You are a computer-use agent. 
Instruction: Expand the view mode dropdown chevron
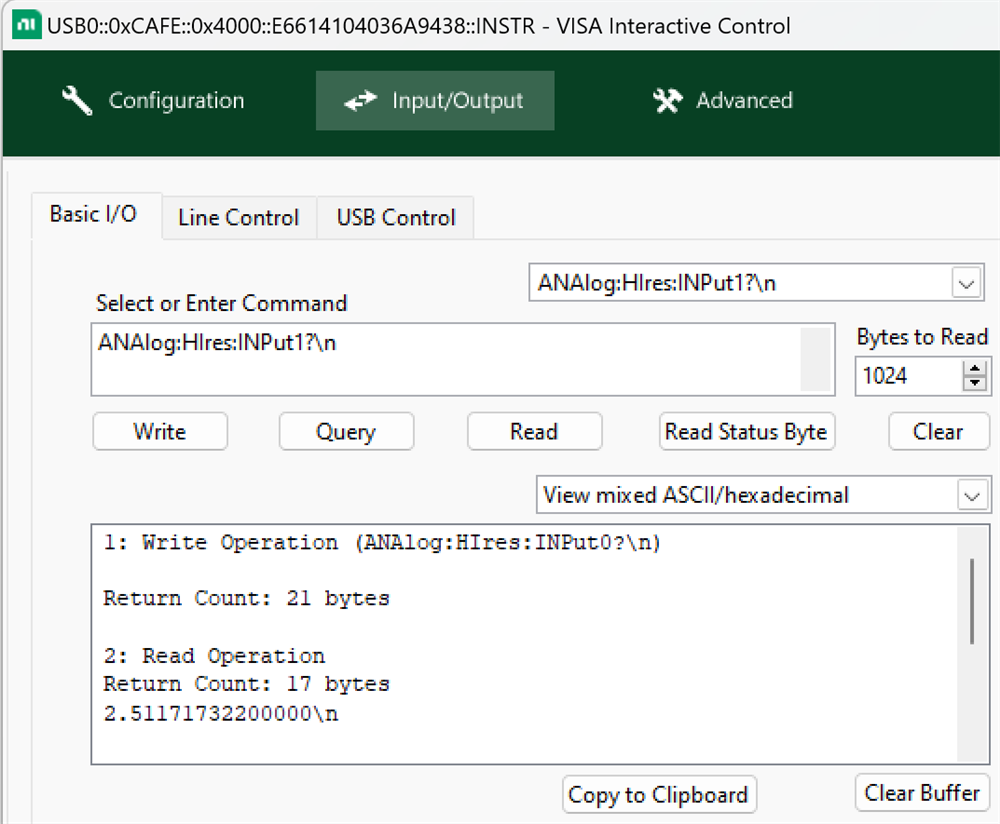click(x=972, y=496)
